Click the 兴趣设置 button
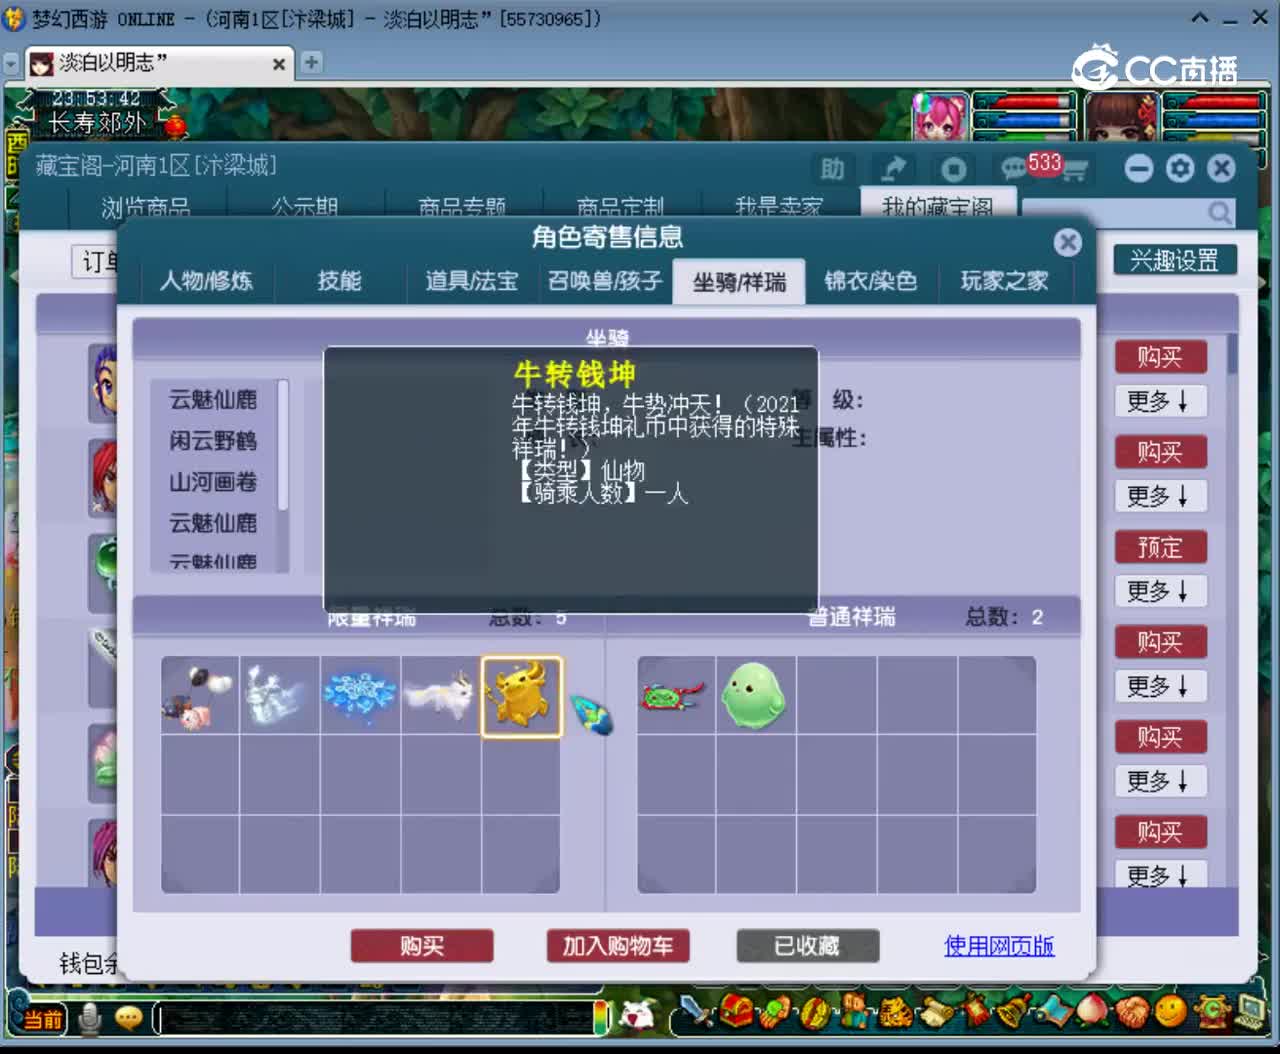Viewport: 1280px width, 1054px height. click(1175, 261)
